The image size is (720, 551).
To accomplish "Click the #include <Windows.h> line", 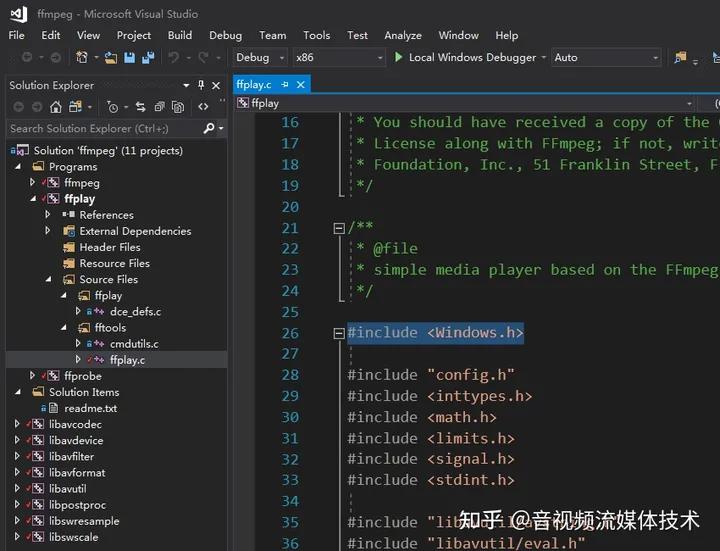I will pyautogui.click(x=435, y=333).
